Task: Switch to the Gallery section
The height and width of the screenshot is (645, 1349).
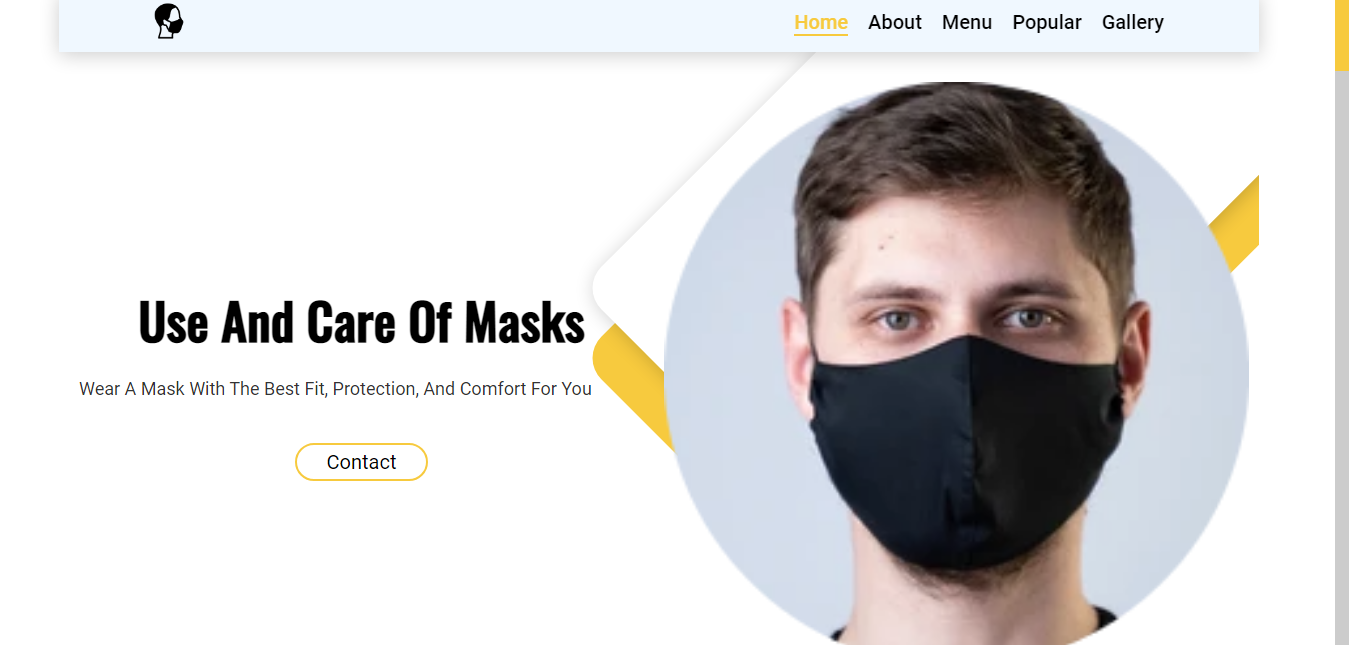Action: tap(1133, 22)
